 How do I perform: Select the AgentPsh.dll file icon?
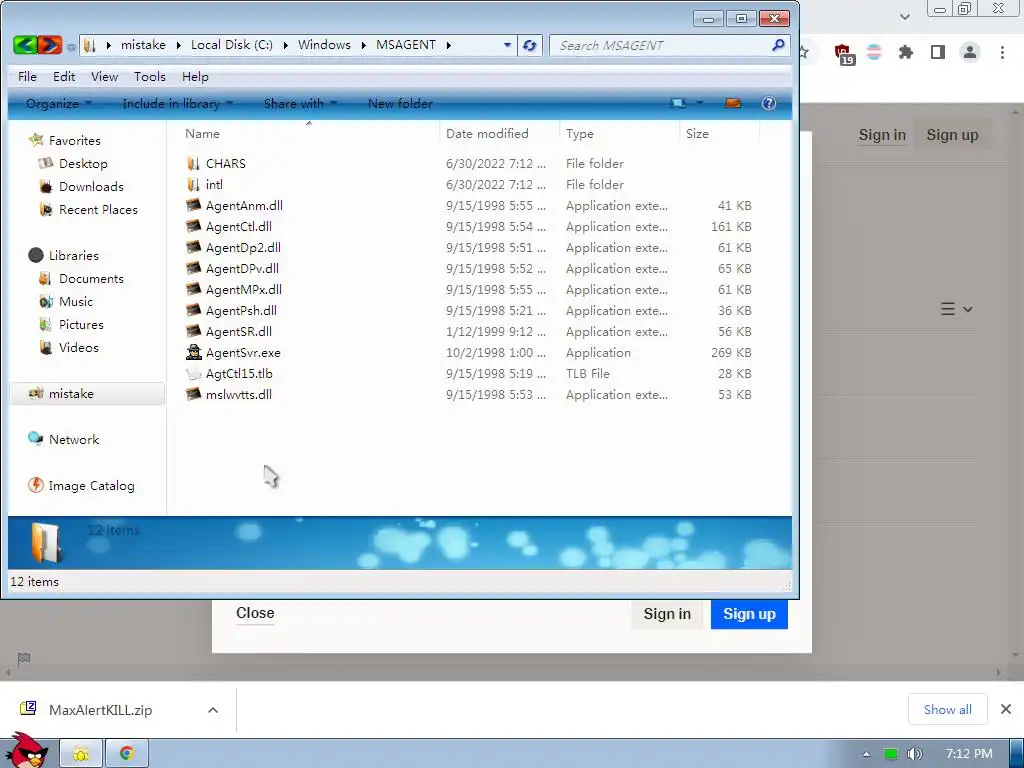pos(193,310)
